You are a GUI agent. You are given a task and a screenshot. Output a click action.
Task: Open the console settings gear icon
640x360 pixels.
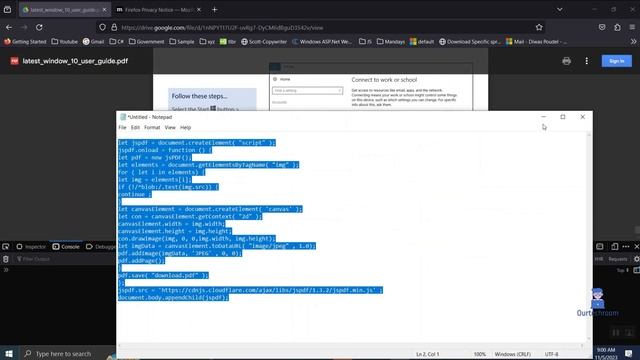pyautogui.click(x=636, y=259)
